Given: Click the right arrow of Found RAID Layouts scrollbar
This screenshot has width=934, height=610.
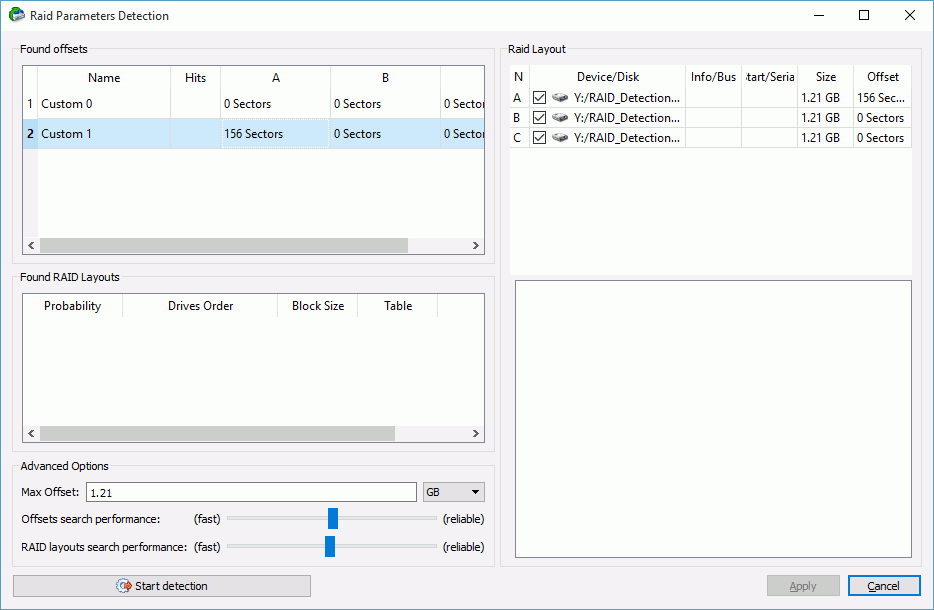Looking at the screenshot, I should pyautogui.click(x=476, y=434).
